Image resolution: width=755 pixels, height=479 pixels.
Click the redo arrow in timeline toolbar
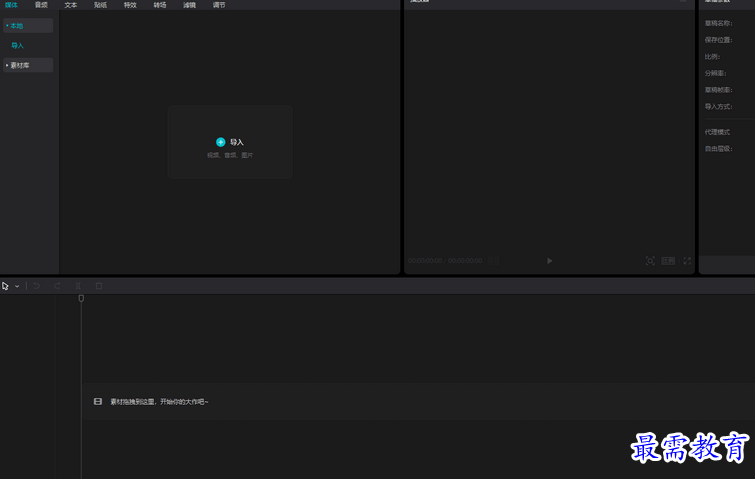pyautogui.click(x=57, y=286)
